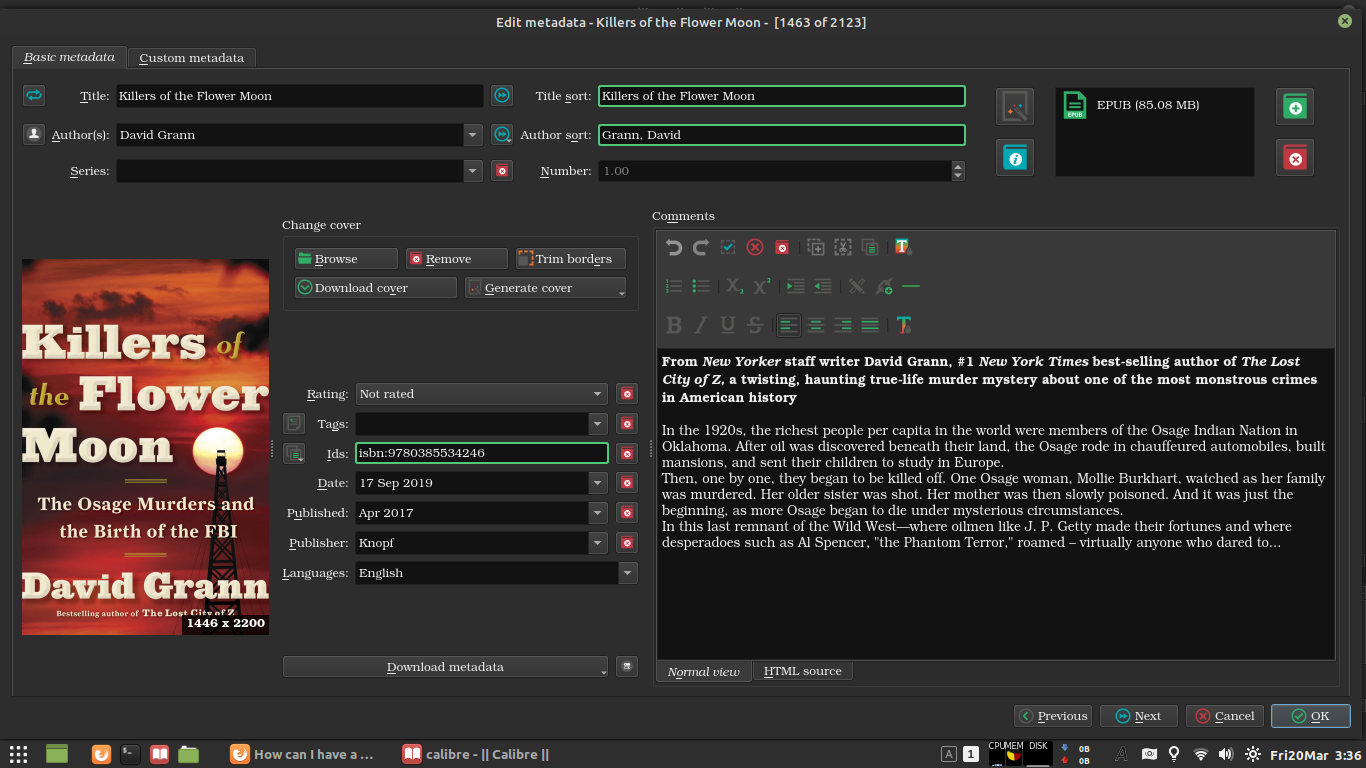Confirm changes with the OK button
The height and width of the screenshot is (768, 1366).
1310,716
